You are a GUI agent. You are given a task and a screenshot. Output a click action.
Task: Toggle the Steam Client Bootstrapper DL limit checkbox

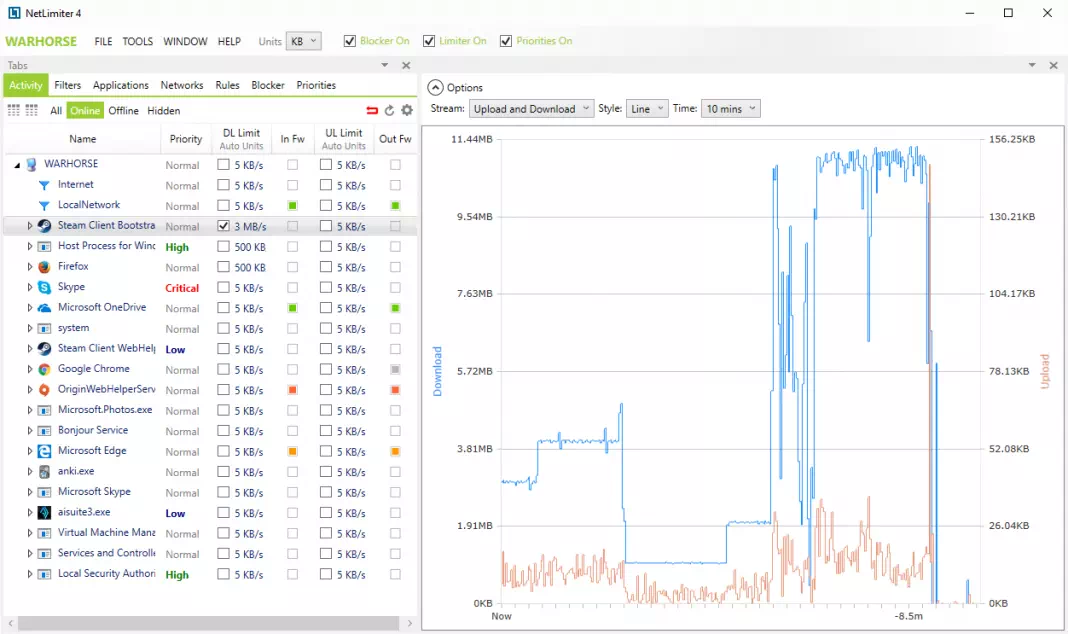pos(223,225)
